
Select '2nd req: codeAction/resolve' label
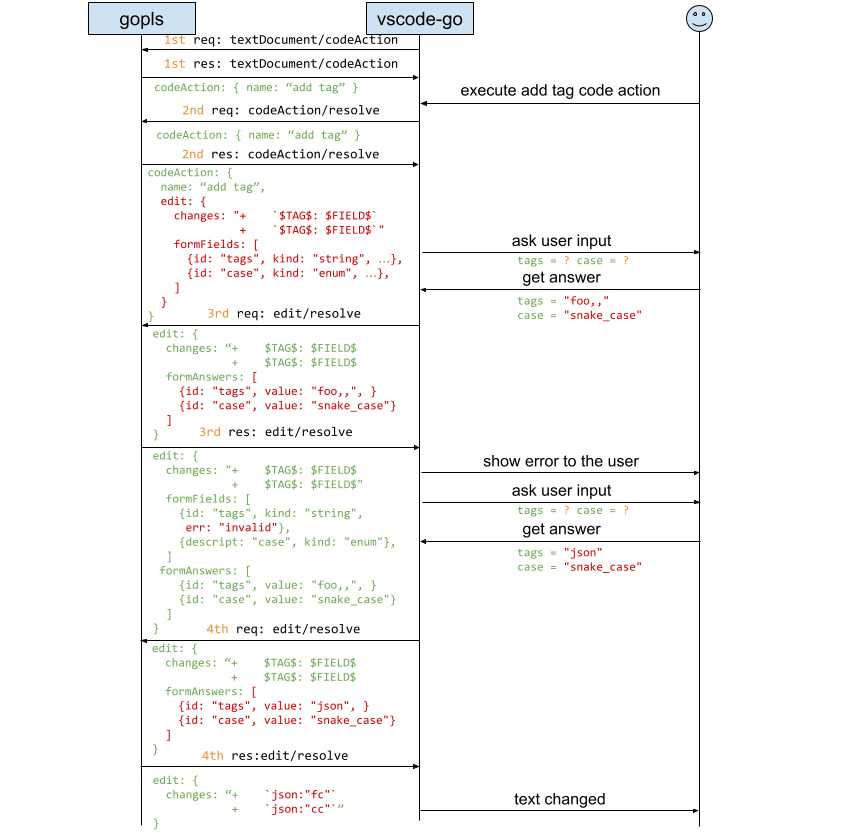click(280, 110)
